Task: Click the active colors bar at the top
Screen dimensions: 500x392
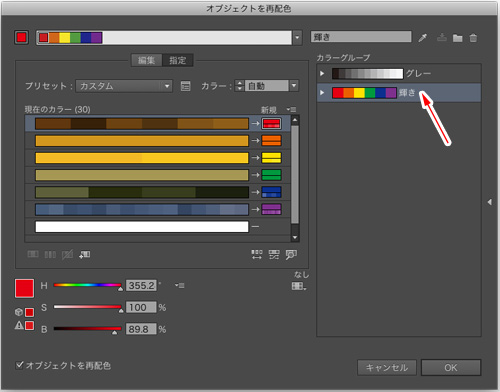Action: [x=164, y=38]
